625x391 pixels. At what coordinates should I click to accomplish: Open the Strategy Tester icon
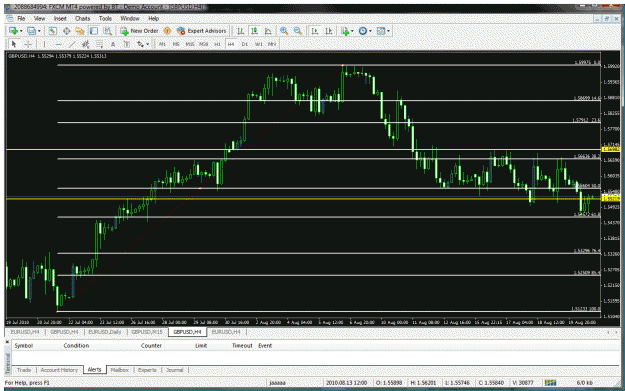coord(108,31)
